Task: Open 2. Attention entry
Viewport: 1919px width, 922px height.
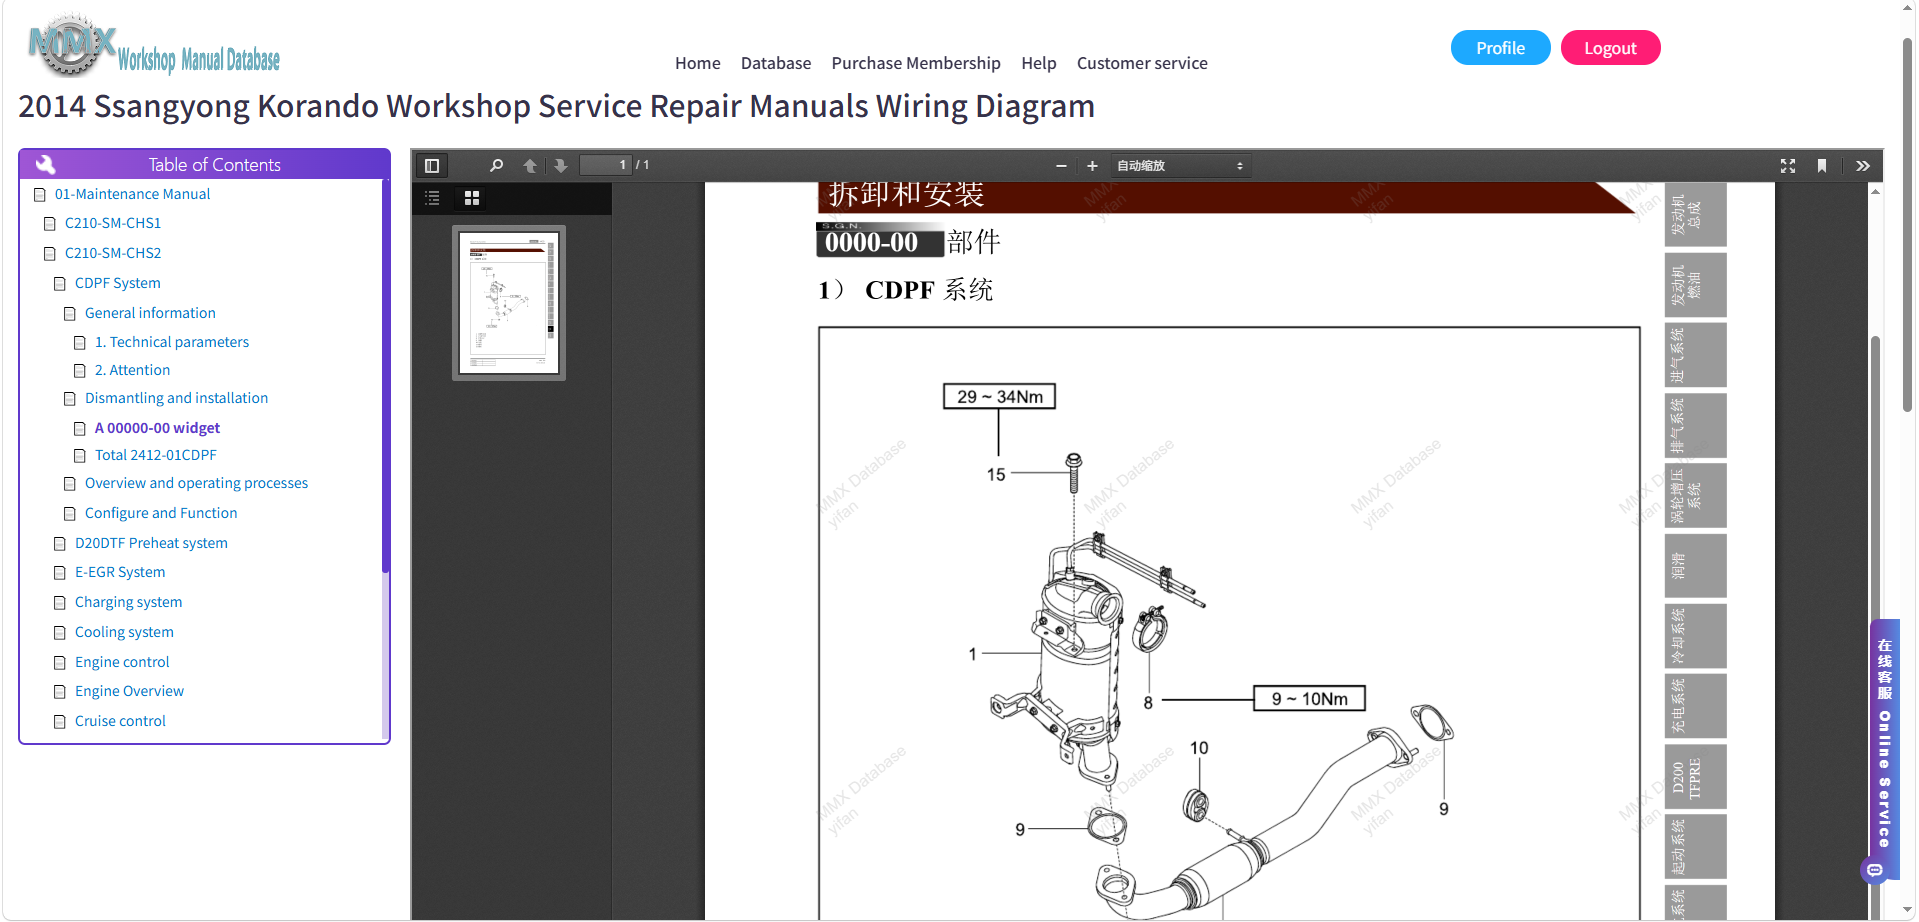Action: point(132,370)
